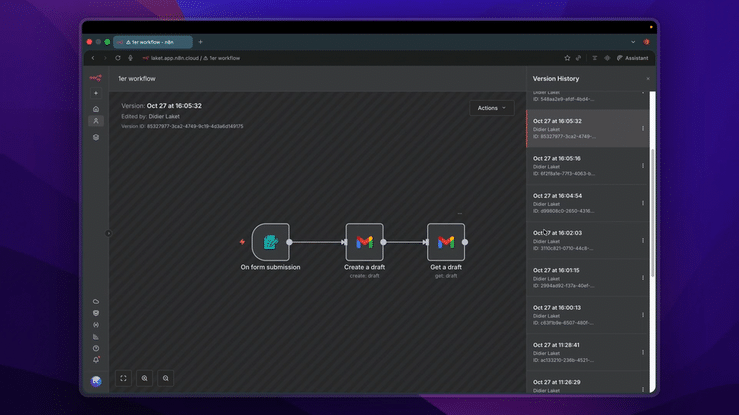
Task: Select version Oct 27 at 16:04:54
Action: (587, 203)
